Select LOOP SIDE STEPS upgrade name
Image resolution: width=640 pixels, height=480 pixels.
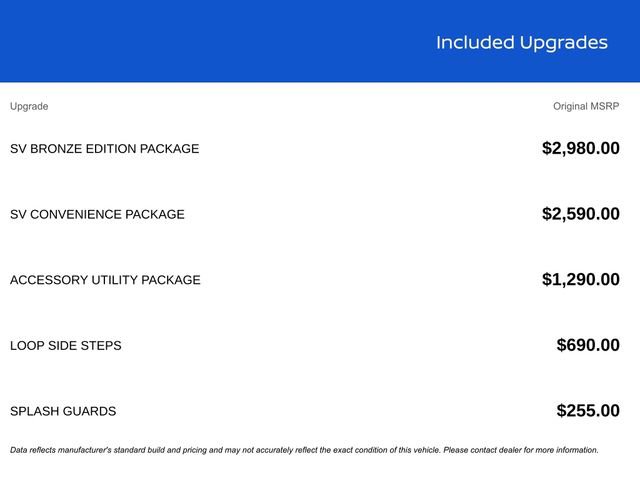[x=65, y=346]
